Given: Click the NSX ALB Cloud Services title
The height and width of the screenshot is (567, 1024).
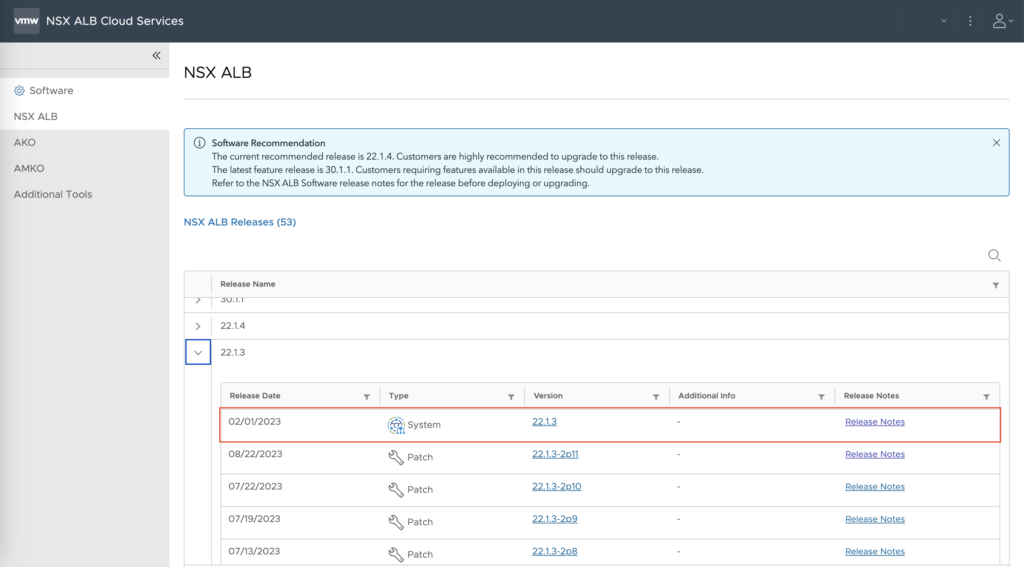Looking at the screenshot, I should click(115, 21).
